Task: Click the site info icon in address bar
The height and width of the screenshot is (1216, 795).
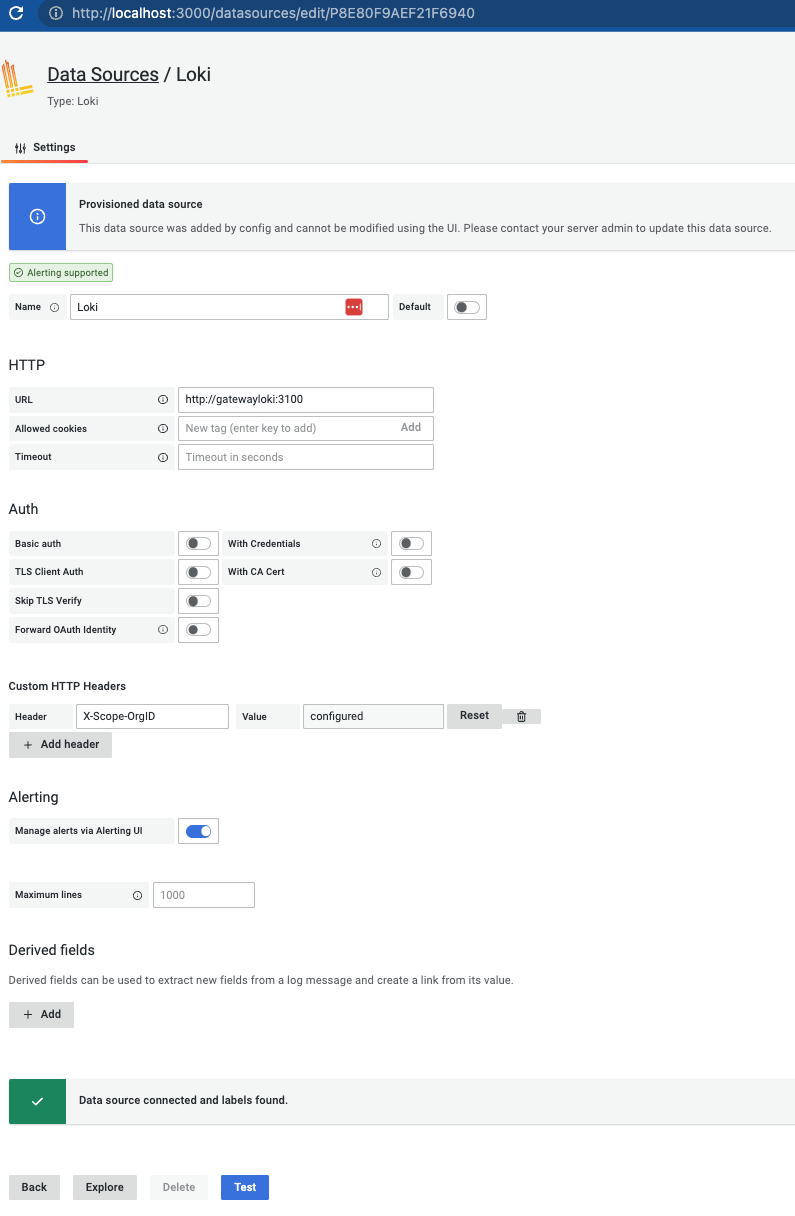Action: click(x=56, y=14)
